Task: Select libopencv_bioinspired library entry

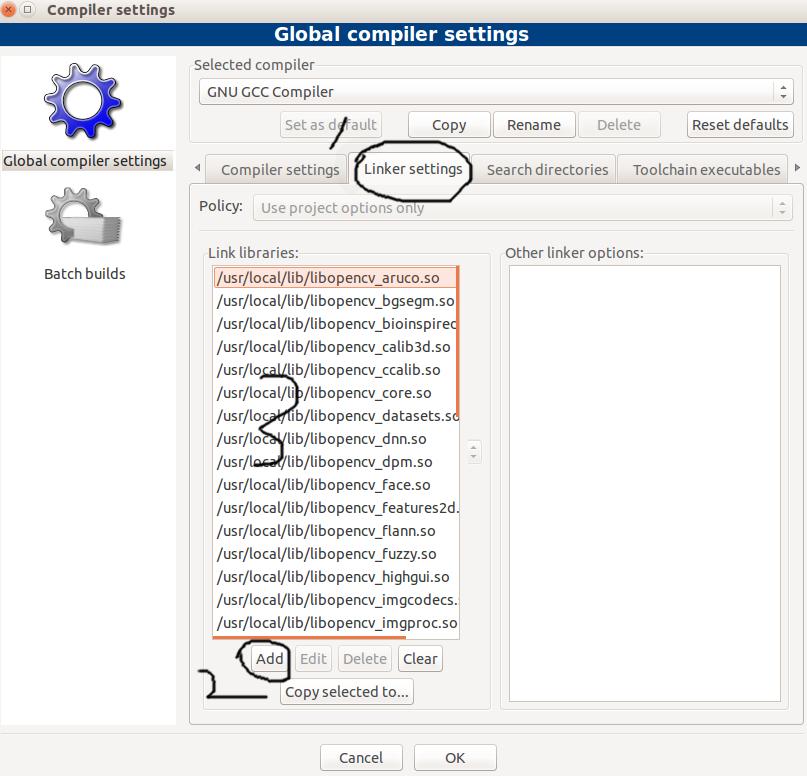Action: [x=336, y=324]
